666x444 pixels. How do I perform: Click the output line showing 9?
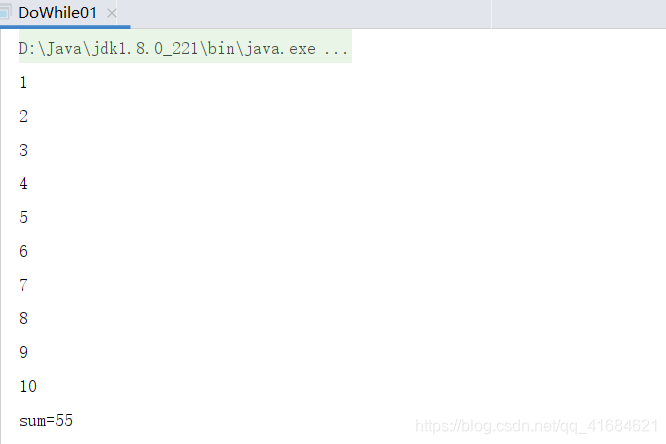23,352
